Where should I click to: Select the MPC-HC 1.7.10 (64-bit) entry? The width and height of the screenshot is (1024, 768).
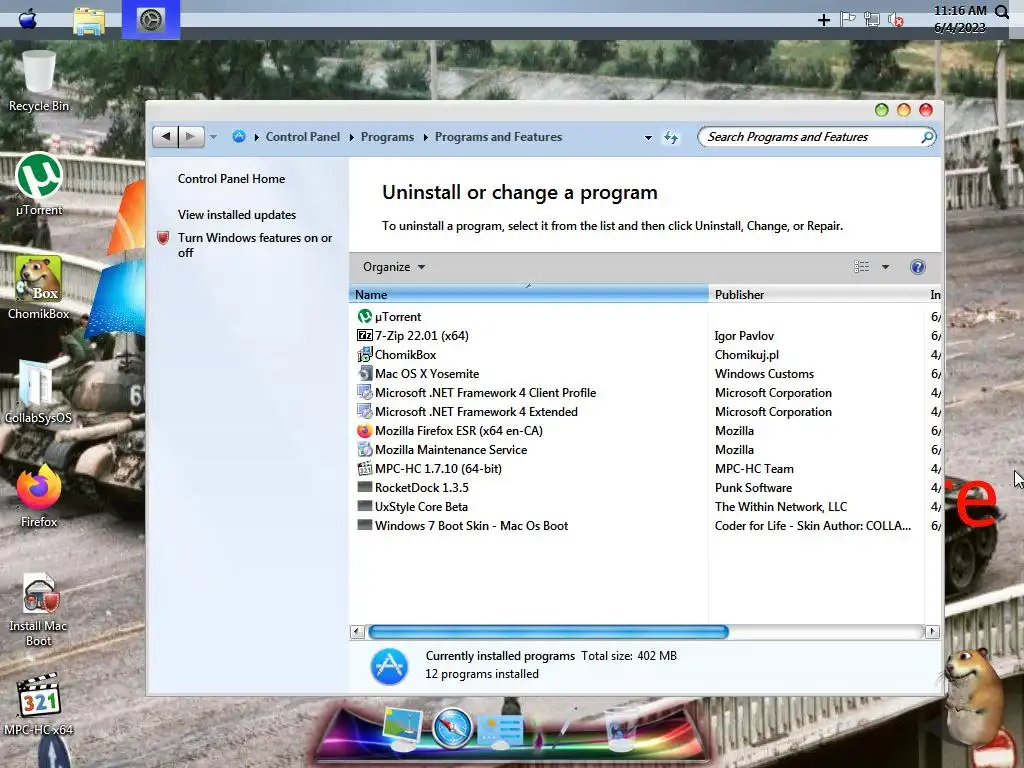430,468
